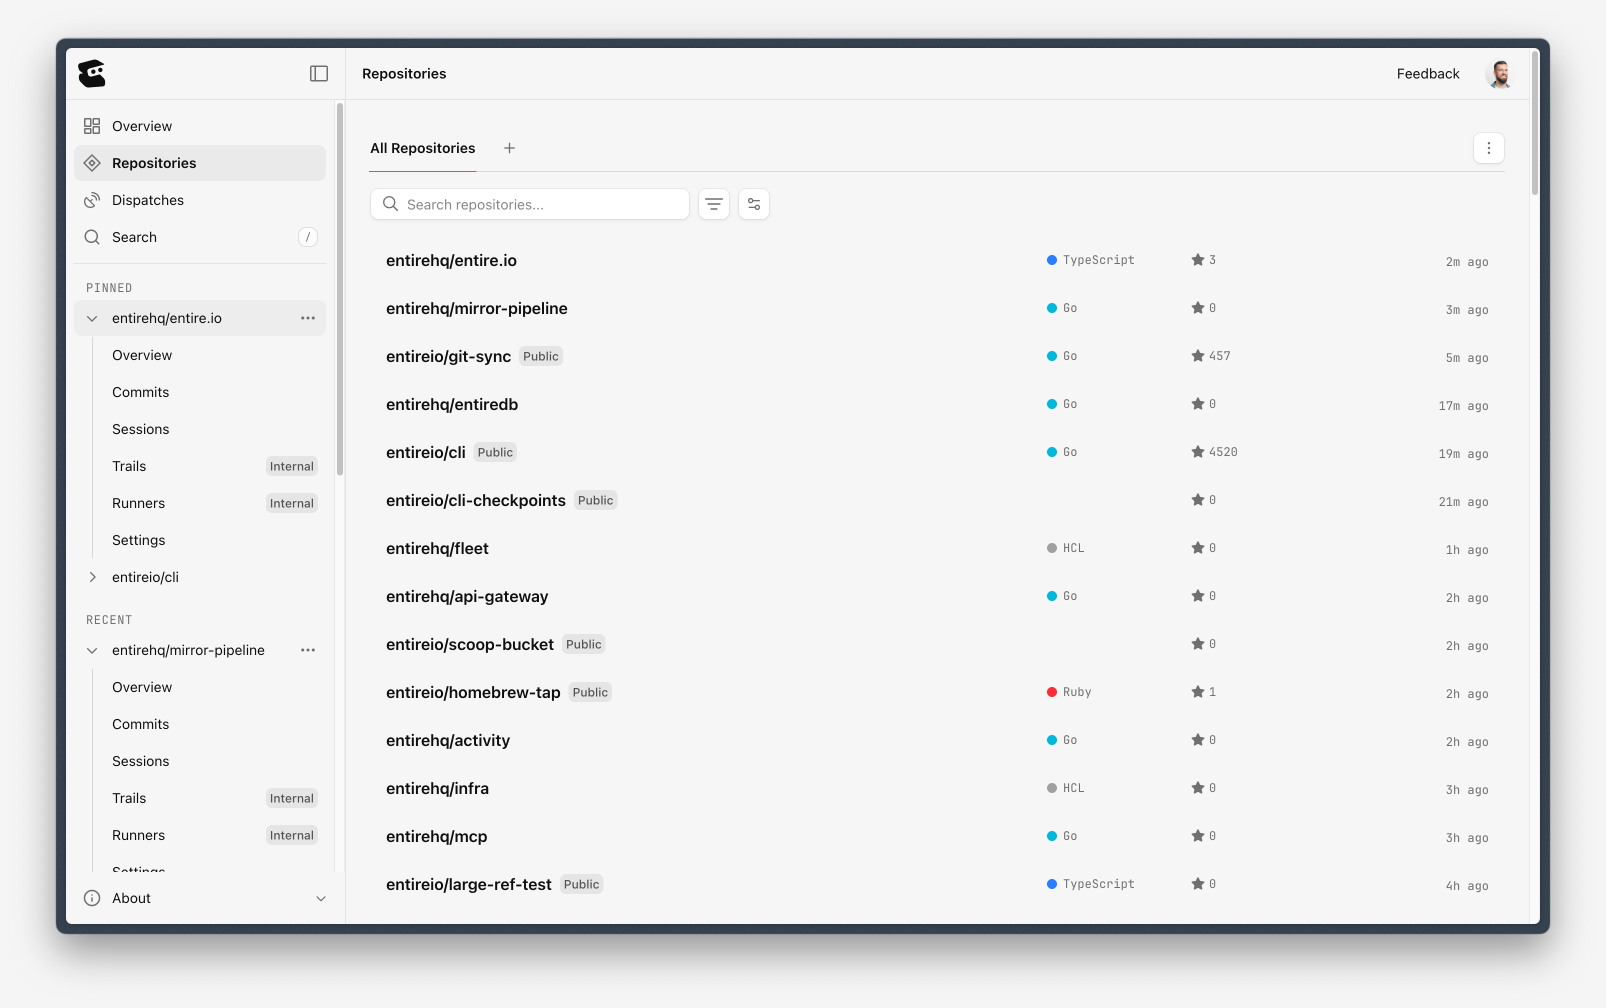Collapse the pinned entirehq/entire.io tree

(92, 318)
